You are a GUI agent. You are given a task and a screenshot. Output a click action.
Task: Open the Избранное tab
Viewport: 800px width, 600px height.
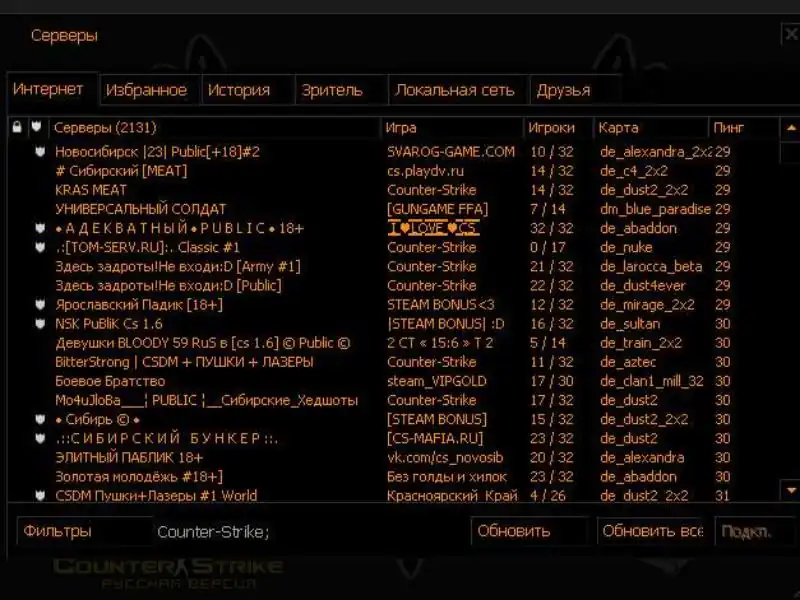pyautogui.click(x=150, y=90)
